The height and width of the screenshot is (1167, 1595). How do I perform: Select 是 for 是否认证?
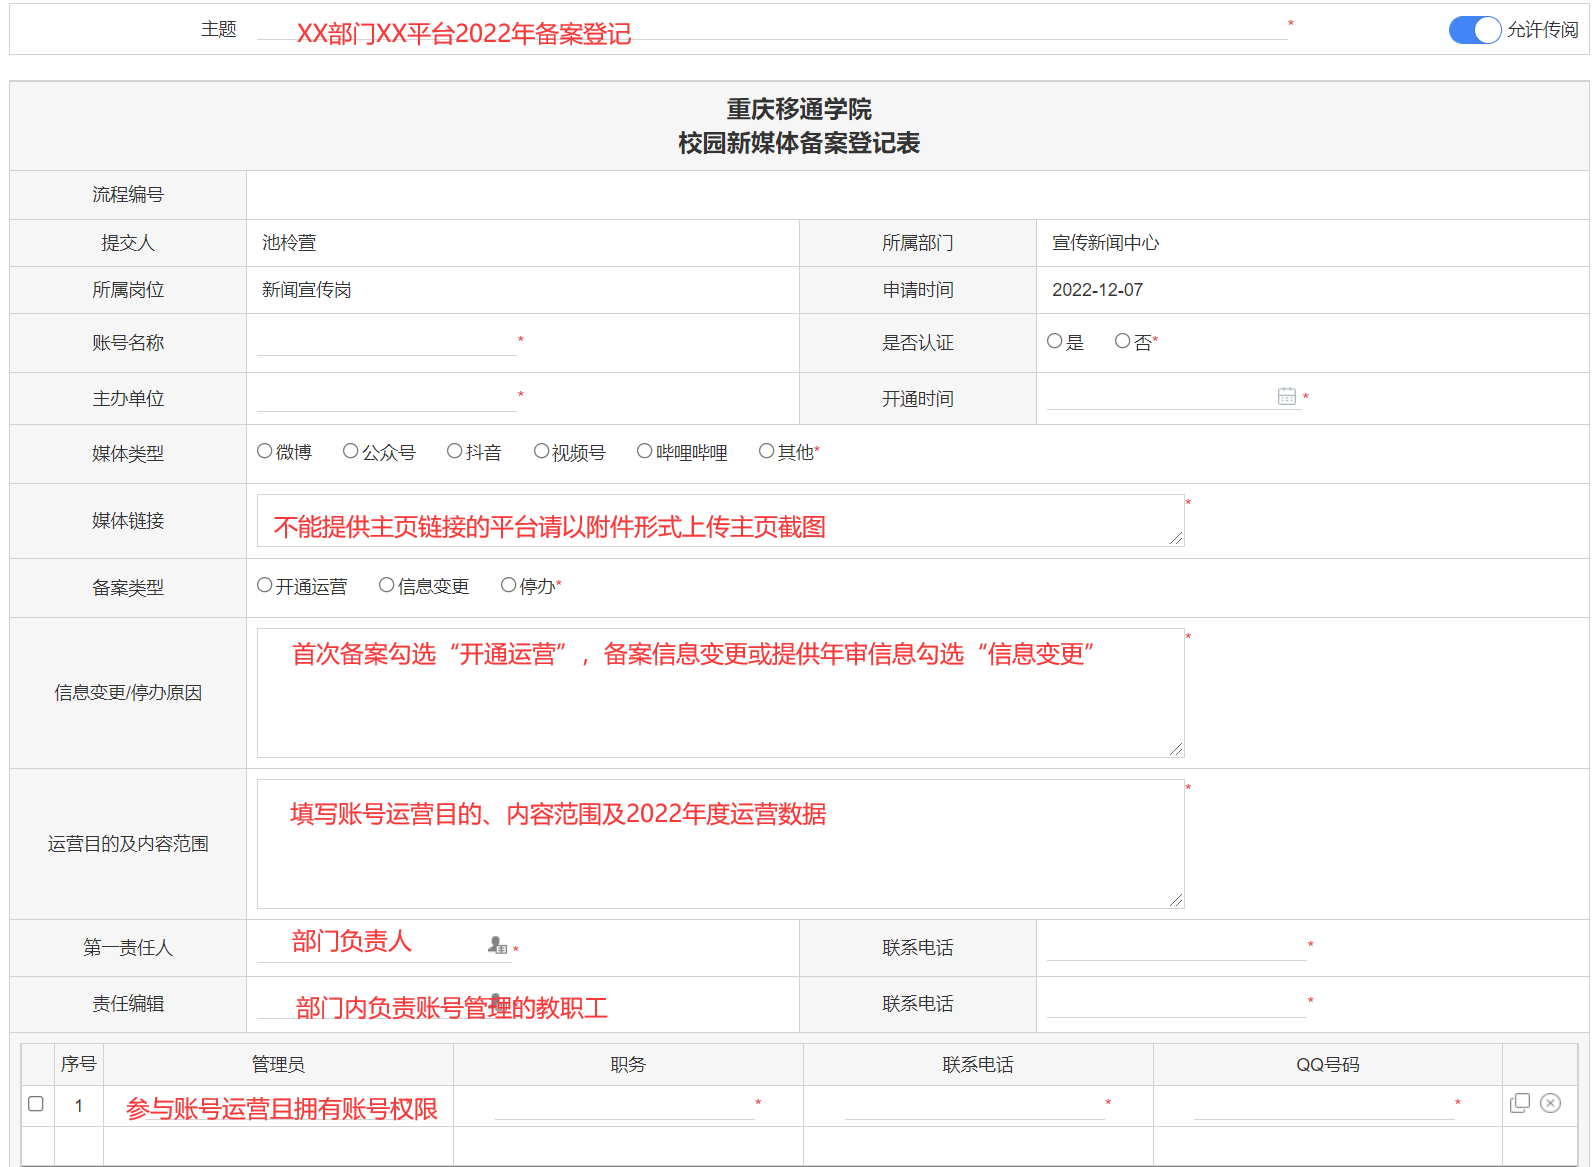1055,342
